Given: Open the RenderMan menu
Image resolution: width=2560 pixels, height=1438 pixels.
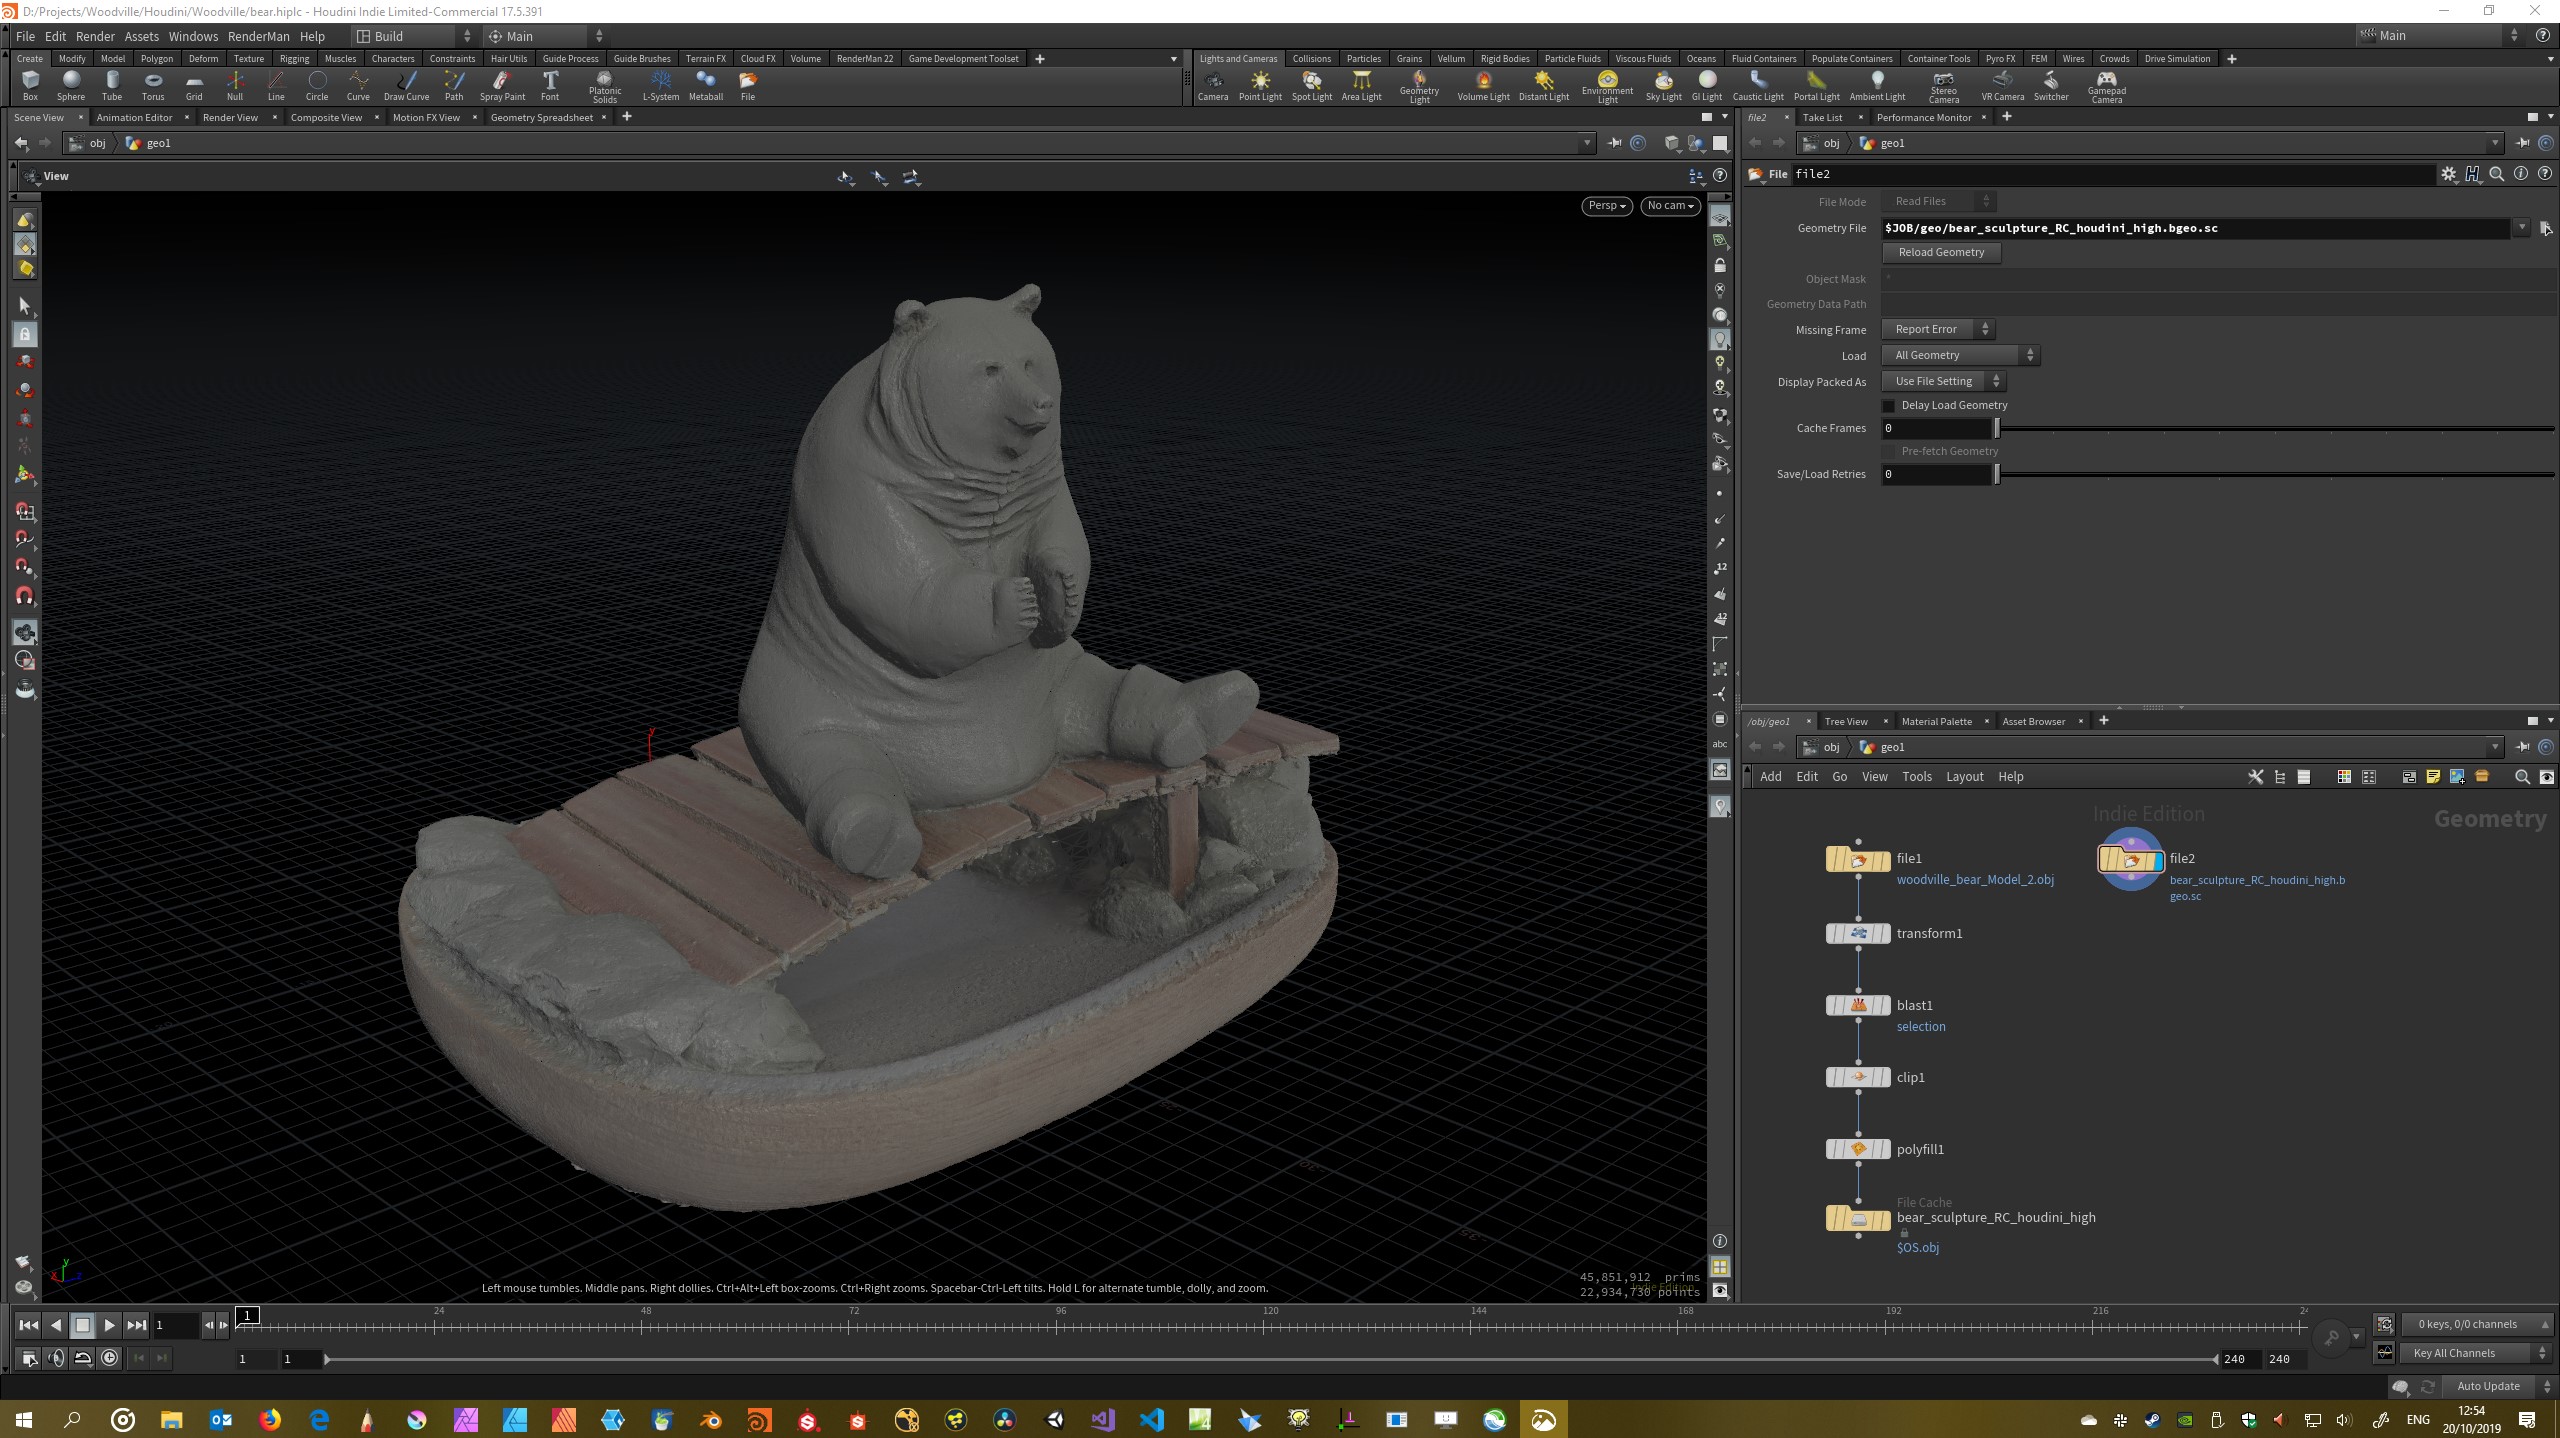Looking at the screenshot, I should 258,36.
